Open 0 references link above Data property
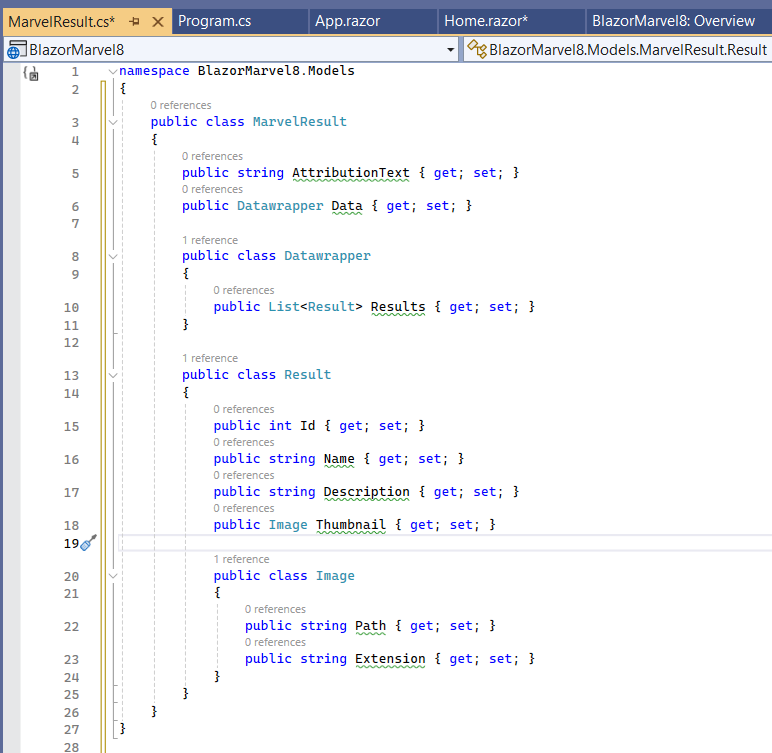This screenshot has height=753, width=772. [x=212, y=189]
